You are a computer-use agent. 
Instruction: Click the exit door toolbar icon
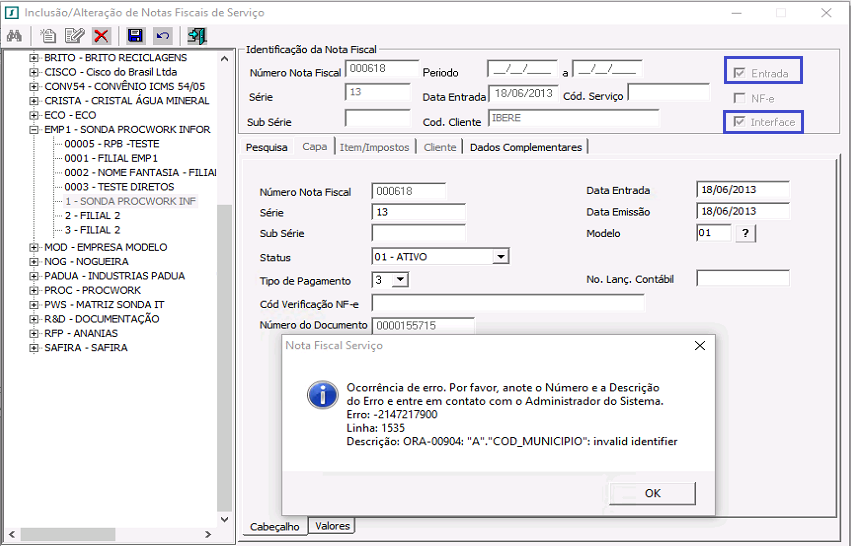[x=196, y=36]
